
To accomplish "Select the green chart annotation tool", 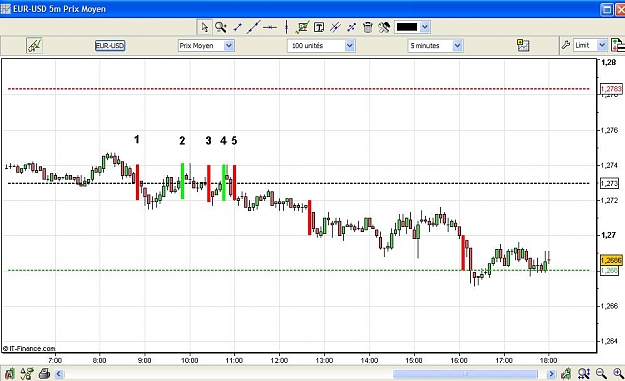I will (302, 27).
